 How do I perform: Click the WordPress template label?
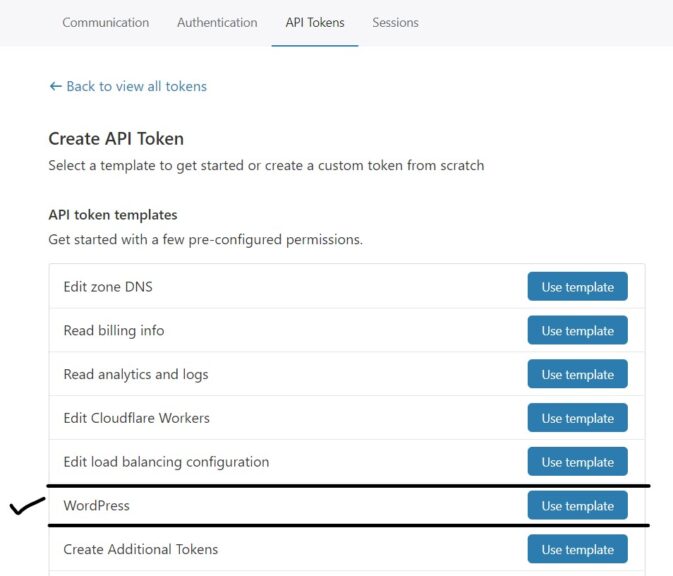click(x=96, y=505)
